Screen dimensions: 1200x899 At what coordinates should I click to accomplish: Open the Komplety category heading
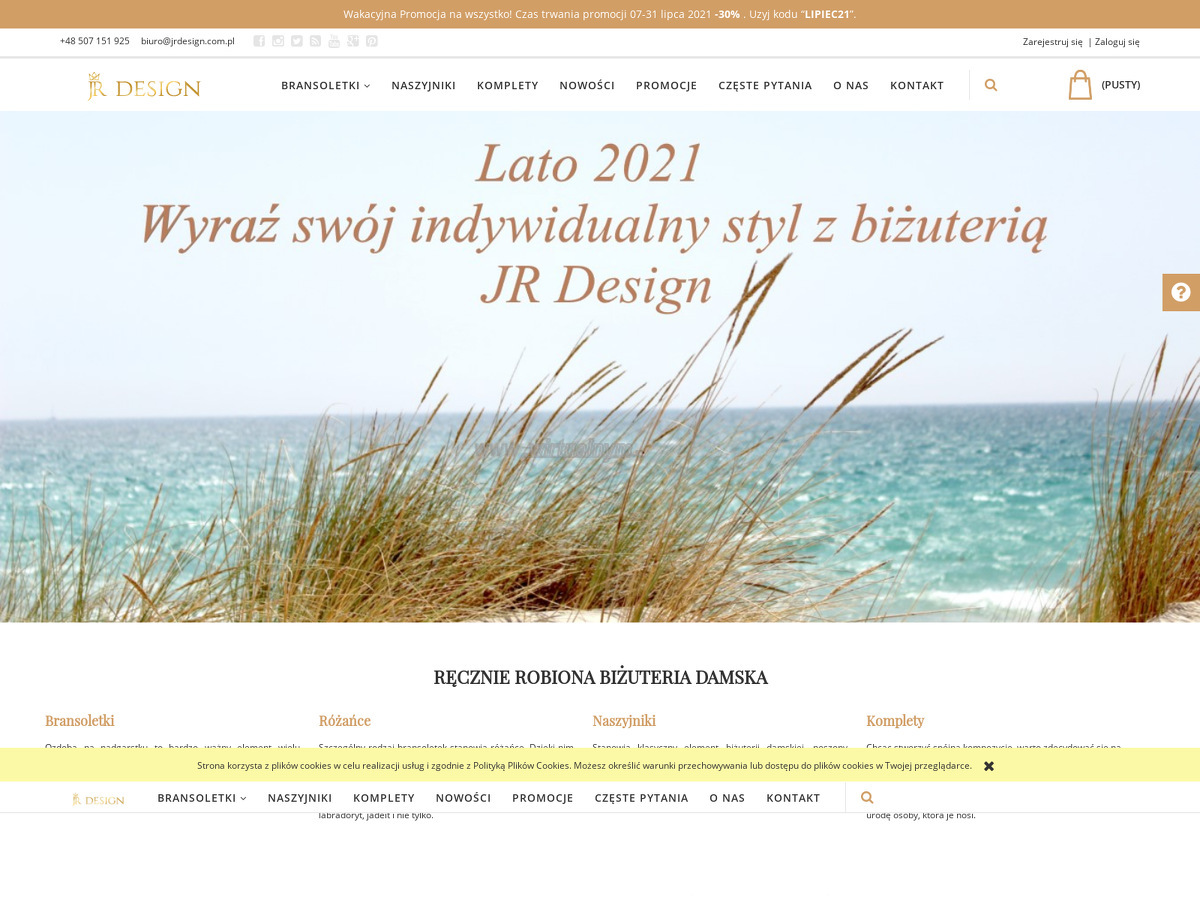(895, 721)
